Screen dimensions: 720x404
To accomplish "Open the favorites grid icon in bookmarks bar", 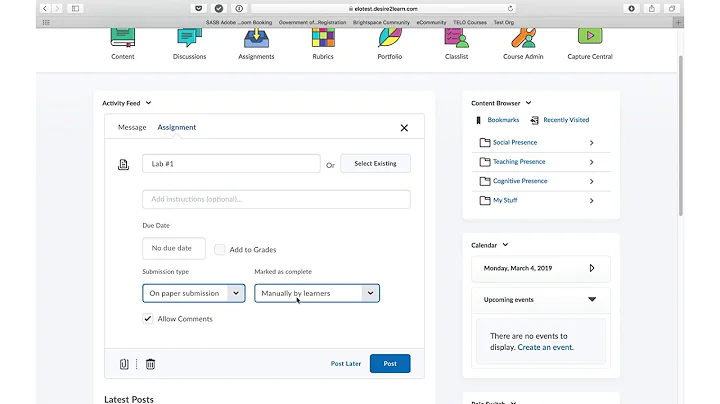I will 46,22.
